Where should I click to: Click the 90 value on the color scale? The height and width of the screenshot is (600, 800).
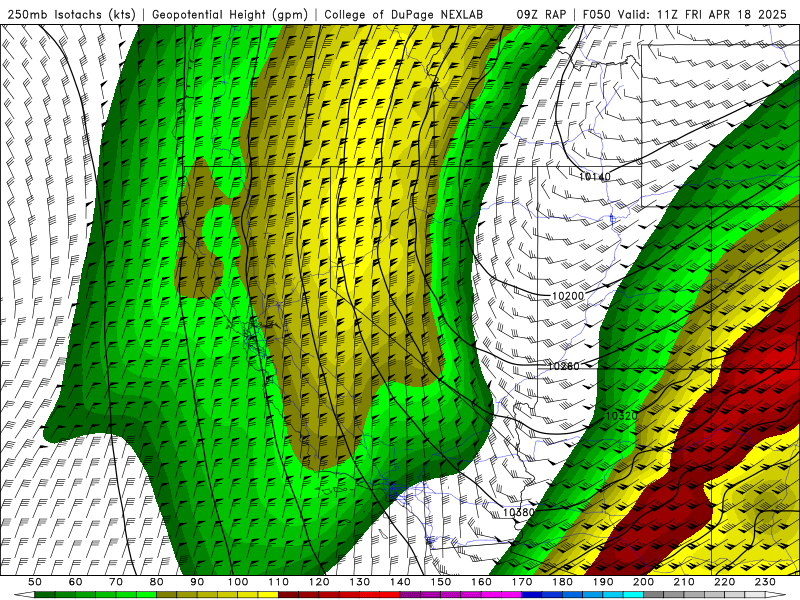pos(197,582)
